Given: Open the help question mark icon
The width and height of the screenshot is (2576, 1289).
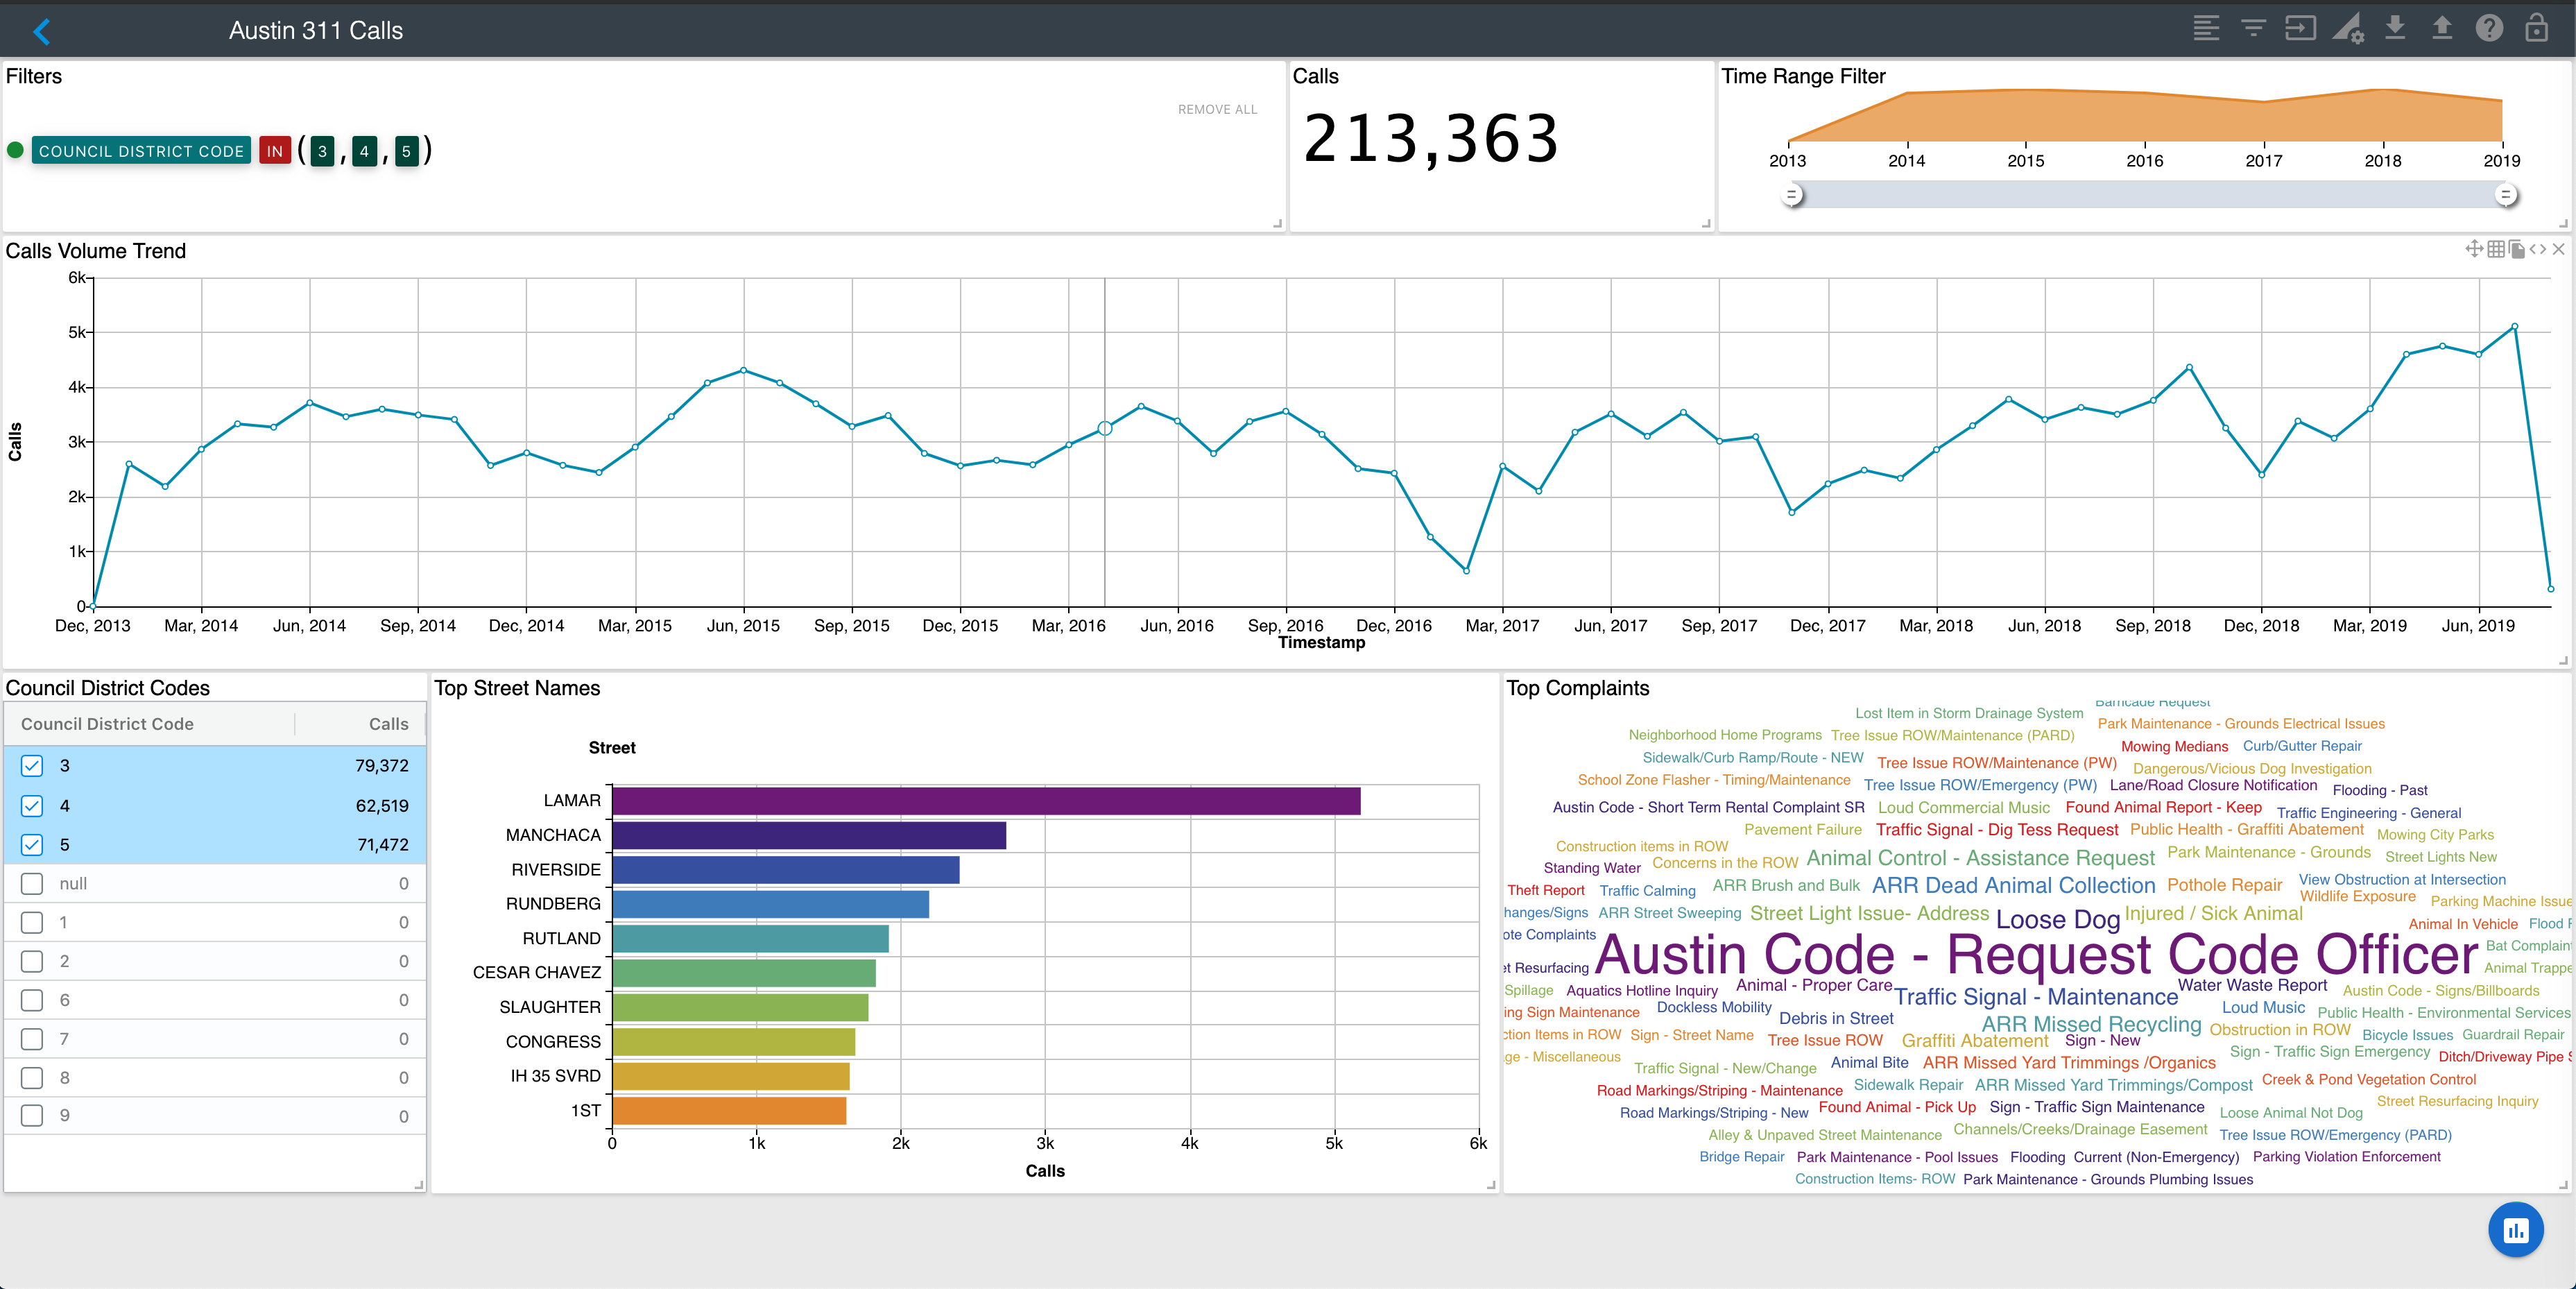Looking at the screenshot, I should pos(2489,29).
